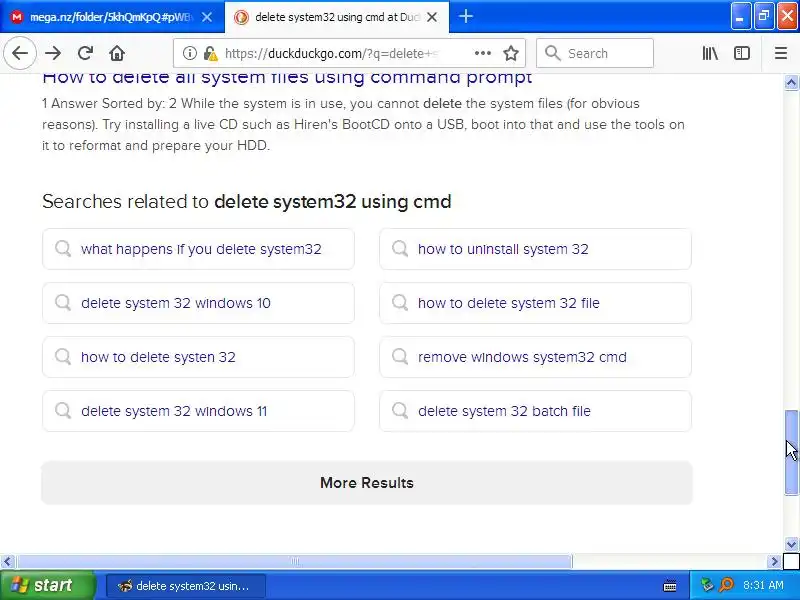Search 'how to delete system 32 file'
800x600 pixels.
[535, 303]
